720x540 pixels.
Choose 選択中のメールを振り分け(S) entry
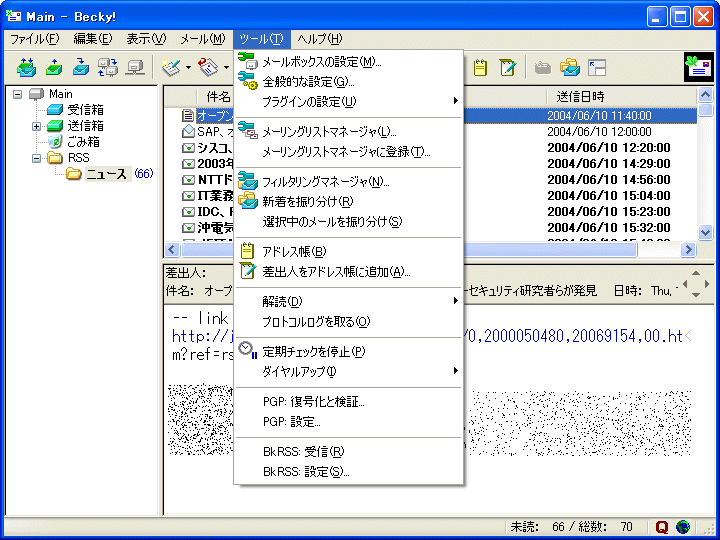coord(349,222)
